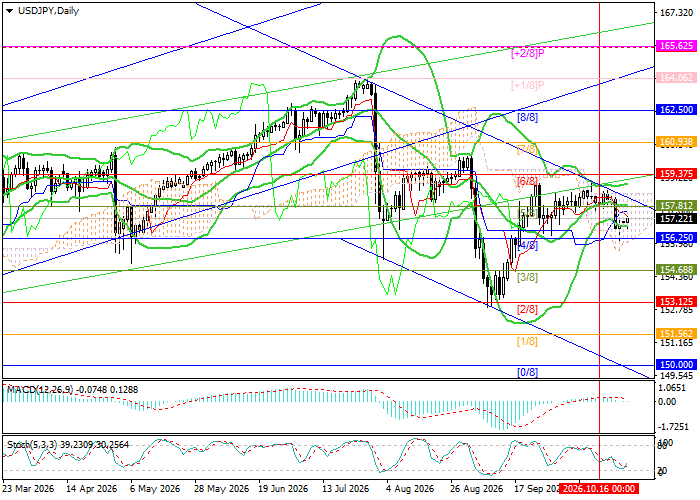Screen dimensions: 700x500
Task: Click the [0/8] Murrey level label
Action: [x=527, y=372]
